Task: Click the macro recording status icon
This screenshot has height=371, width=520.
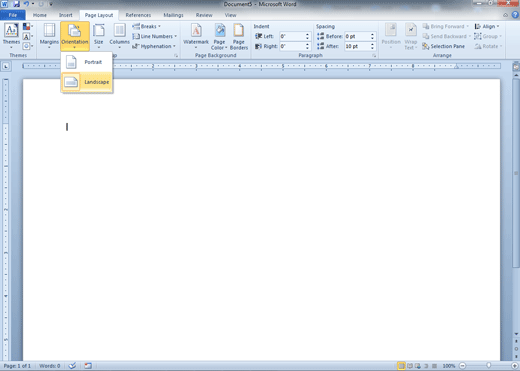Action: (88, 366)
